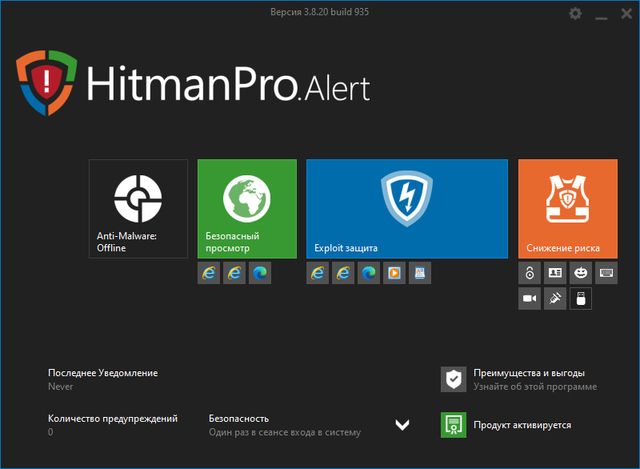The image size is (640, 469).
Task: Open the settings gear menu
Action: tap(575, 14)
